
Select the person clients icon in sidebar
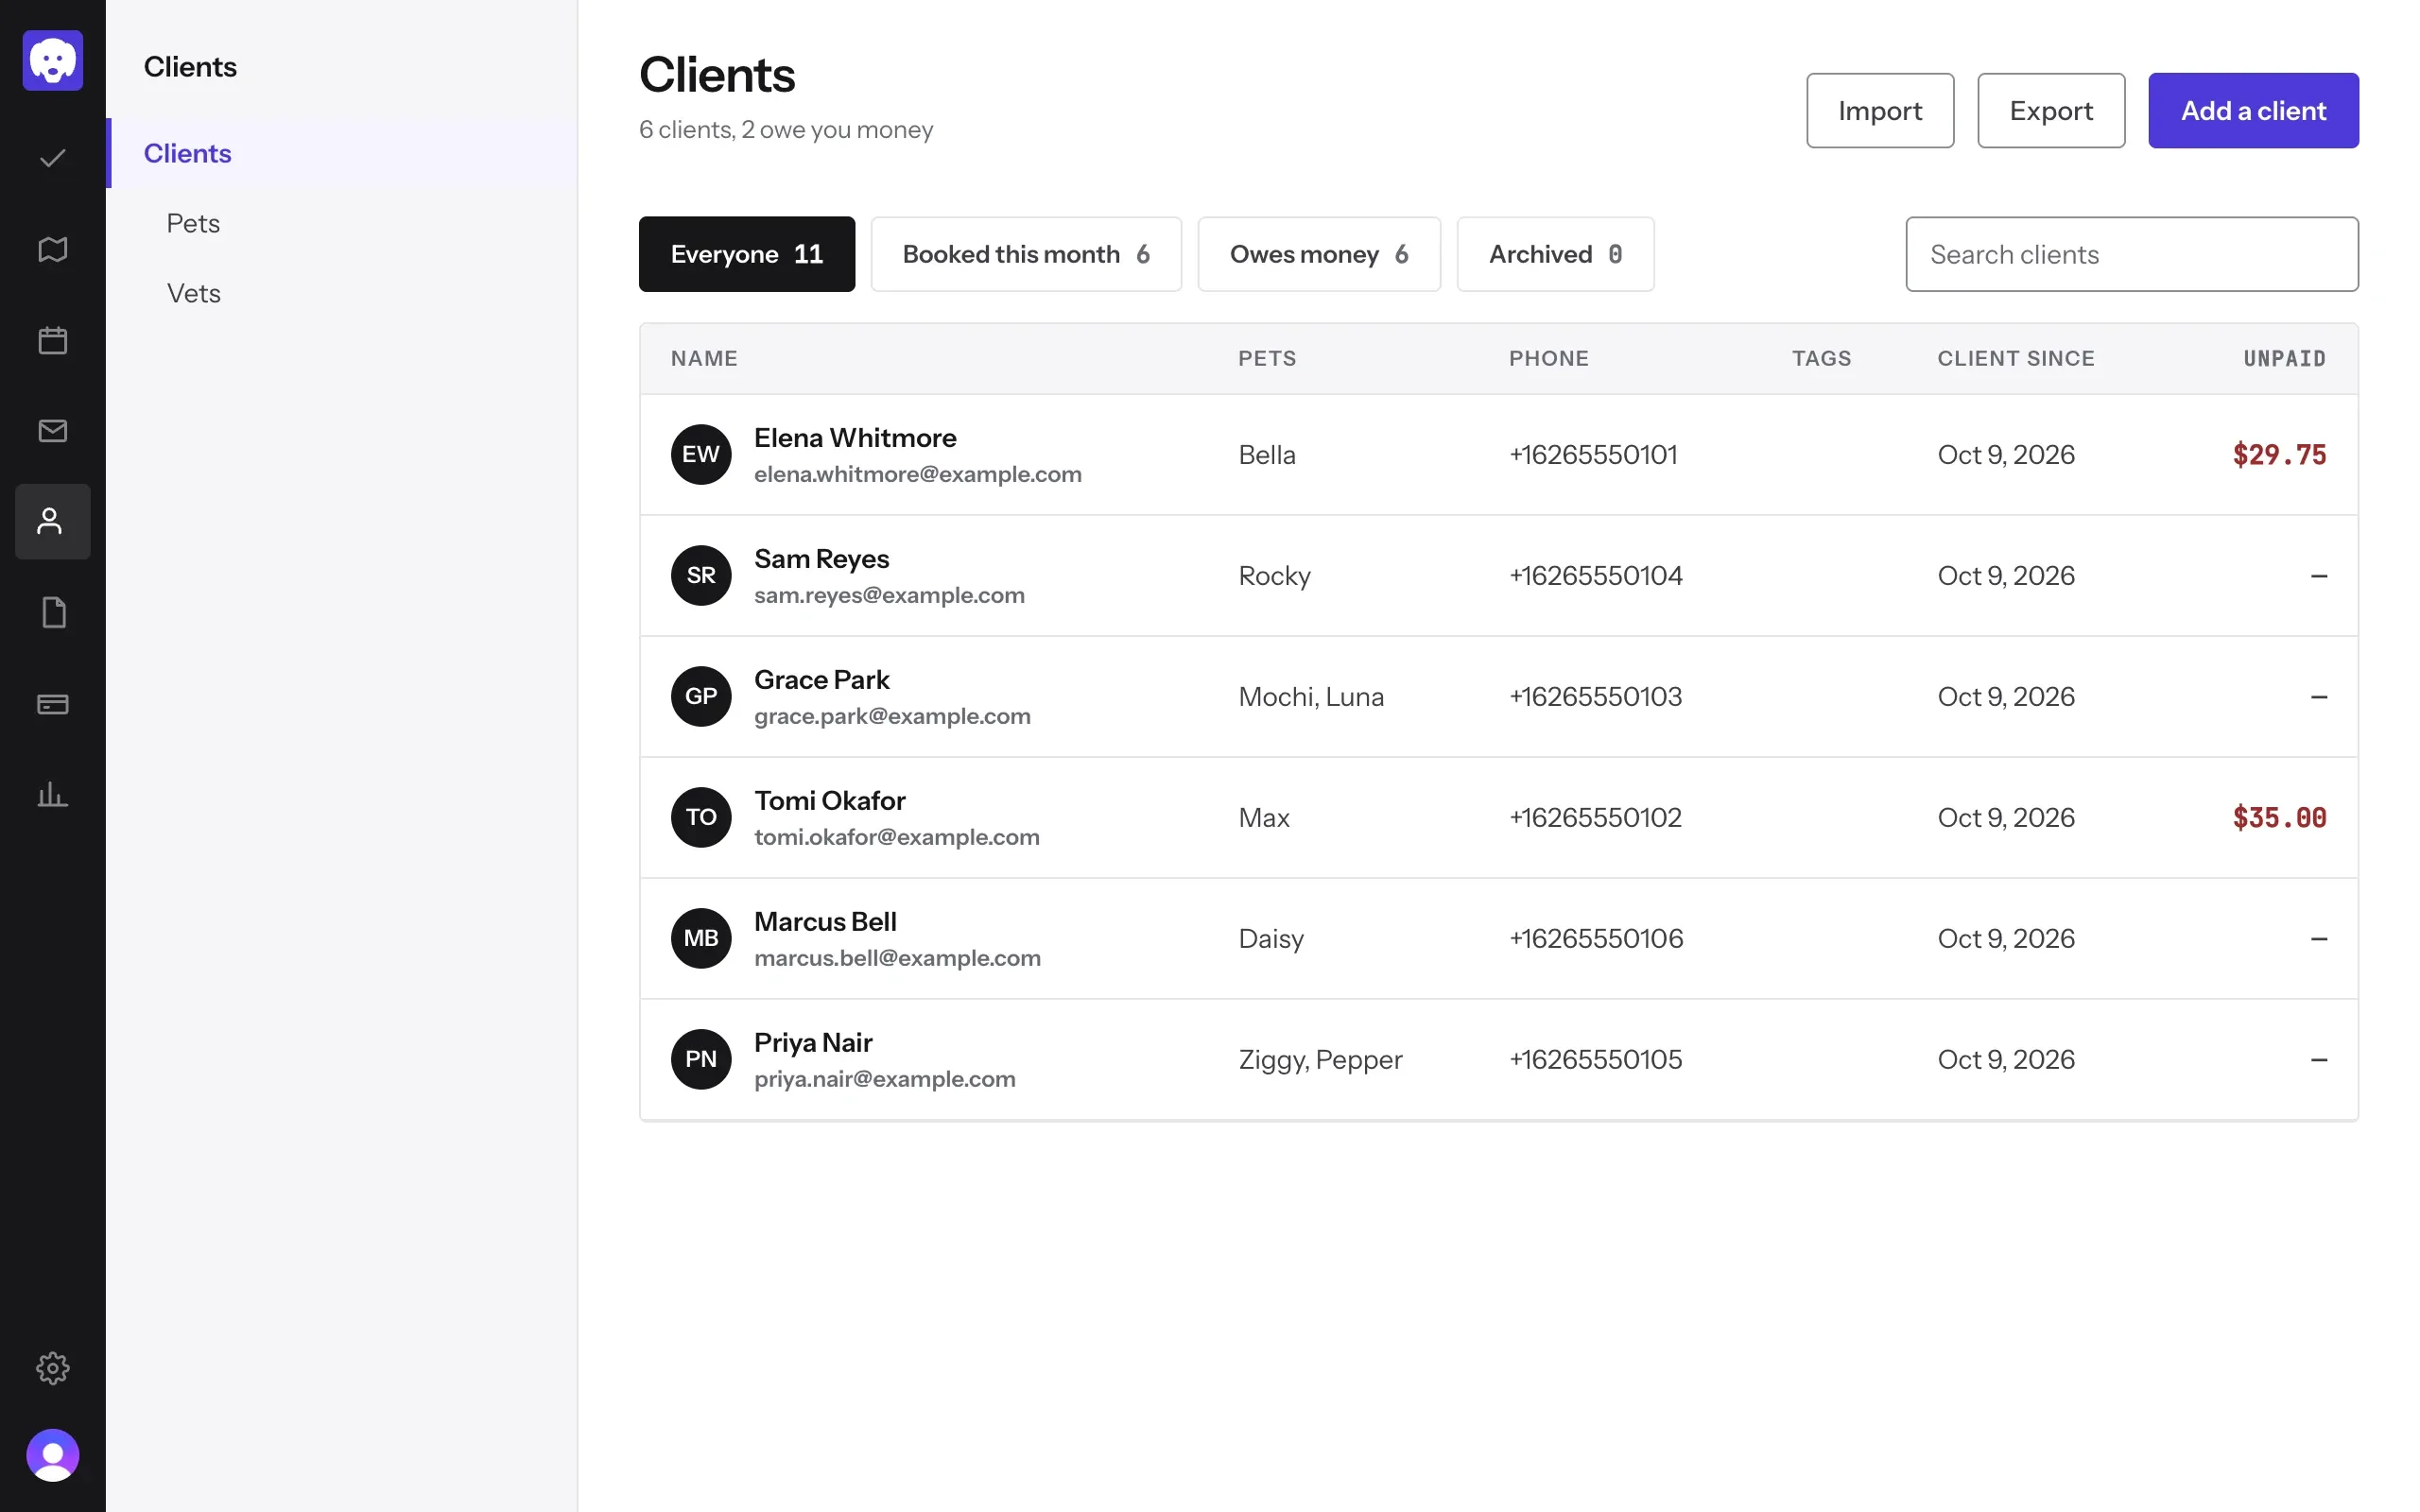click(53, 522)
